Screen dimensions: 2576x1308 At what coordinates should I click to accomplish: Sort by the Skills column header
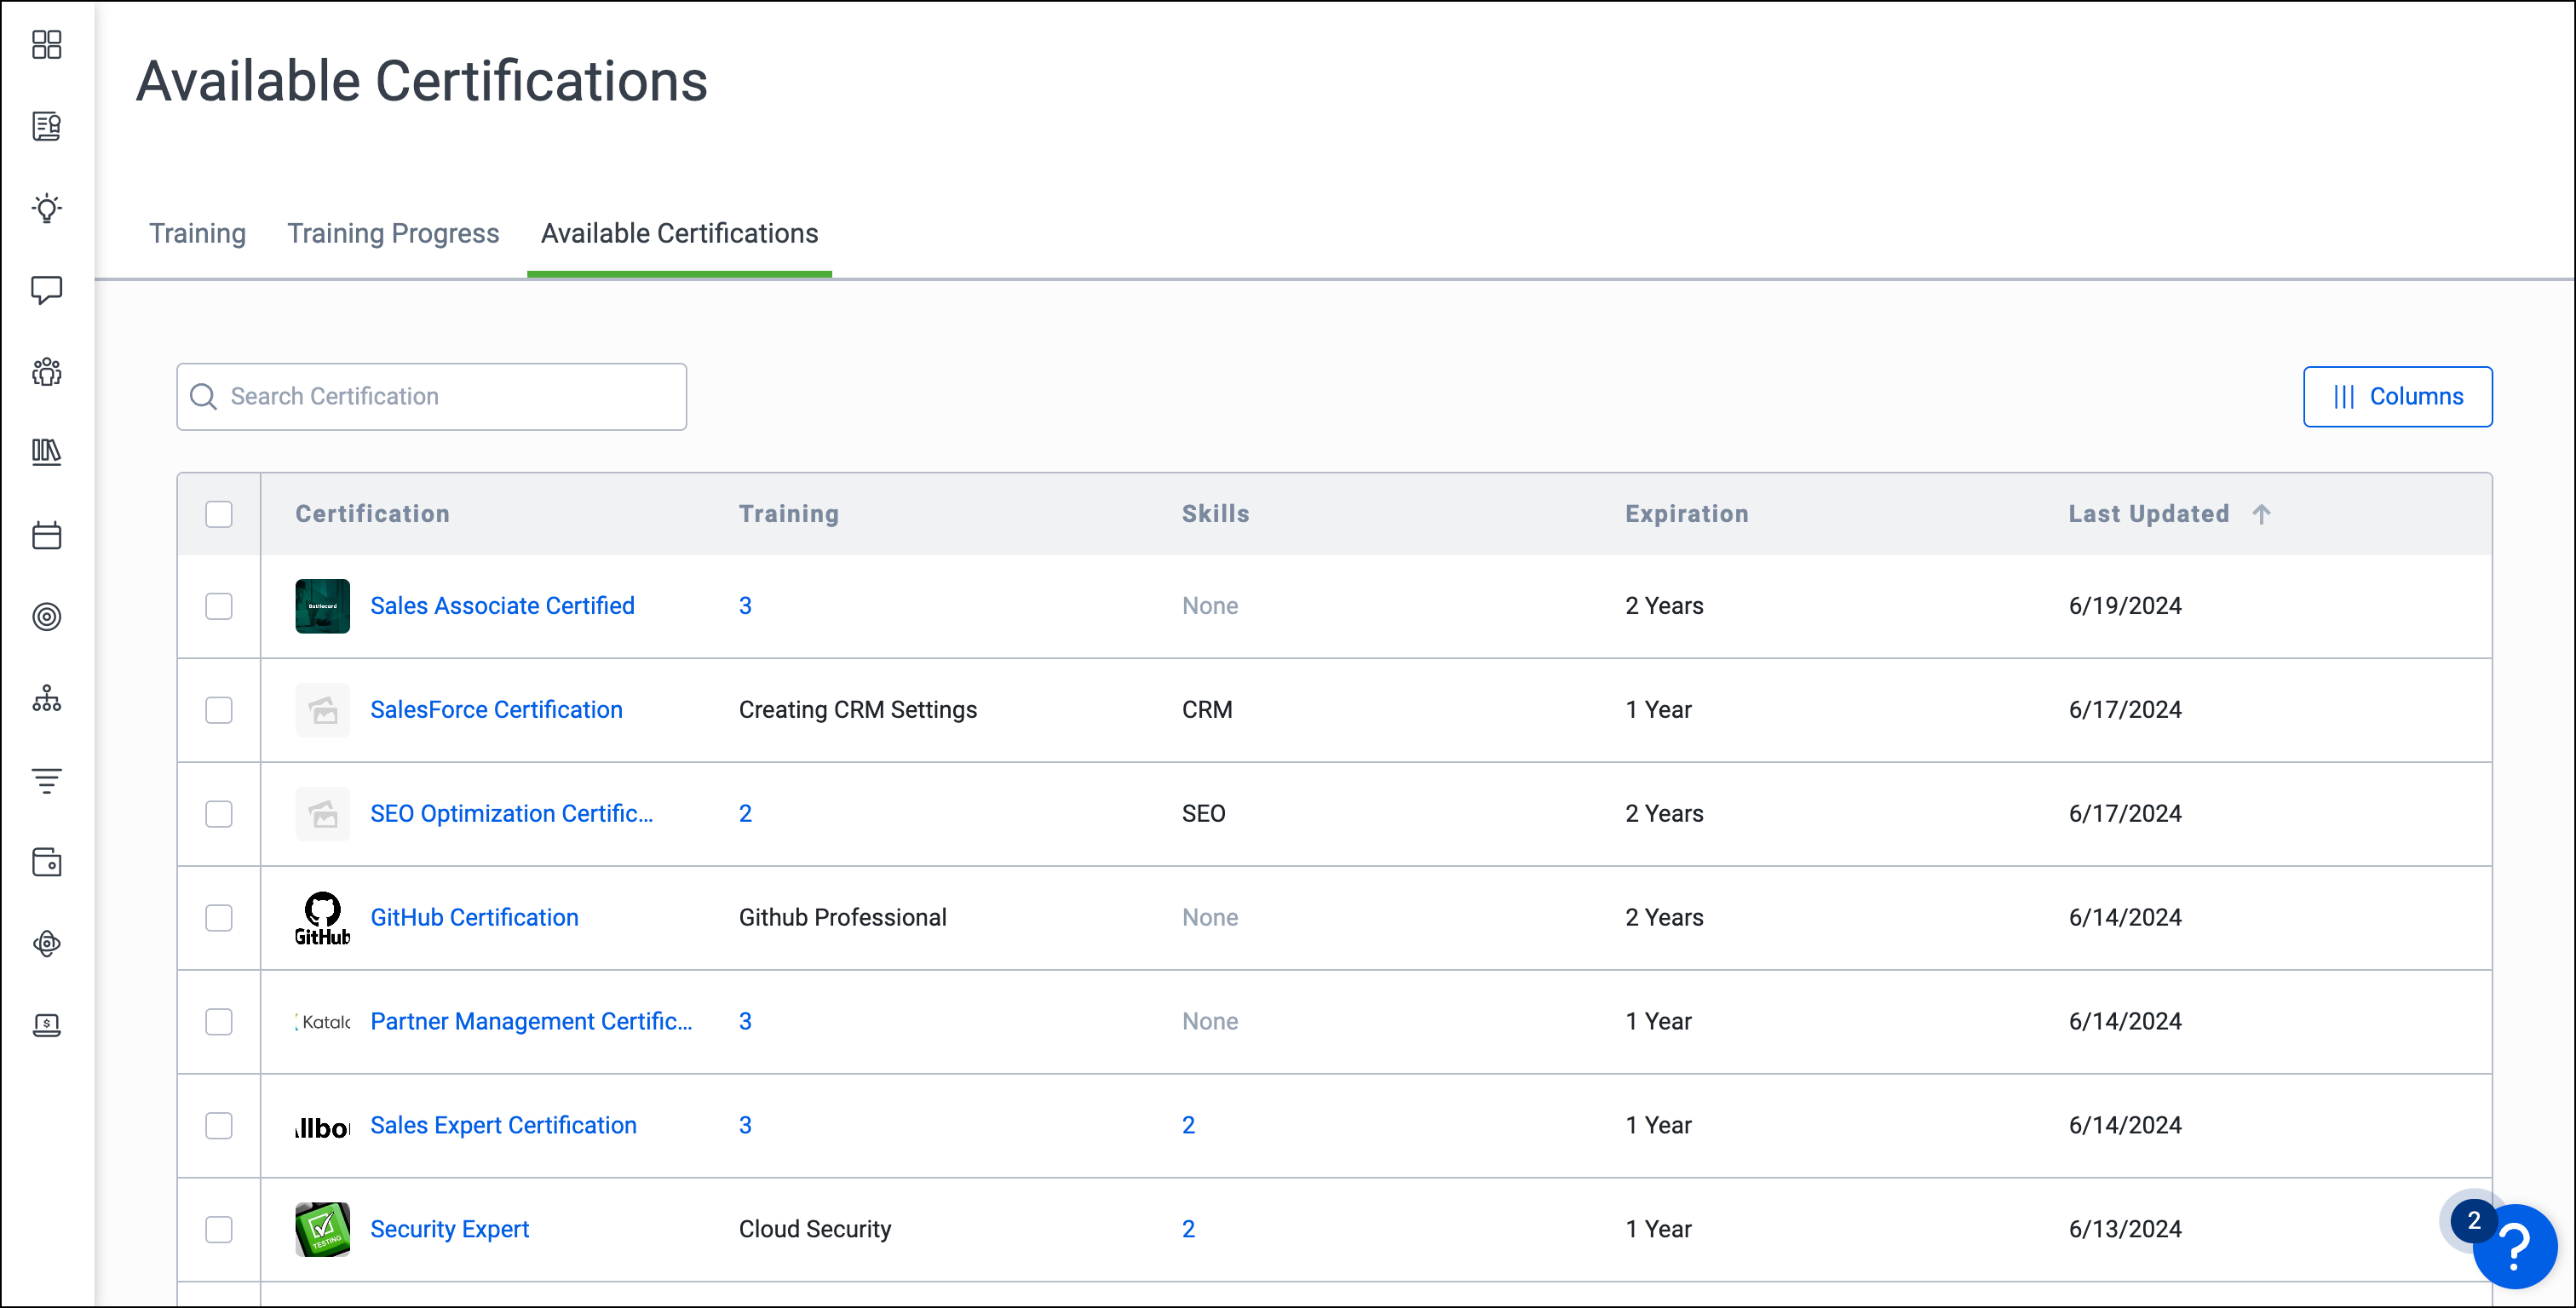(1215, 514)
